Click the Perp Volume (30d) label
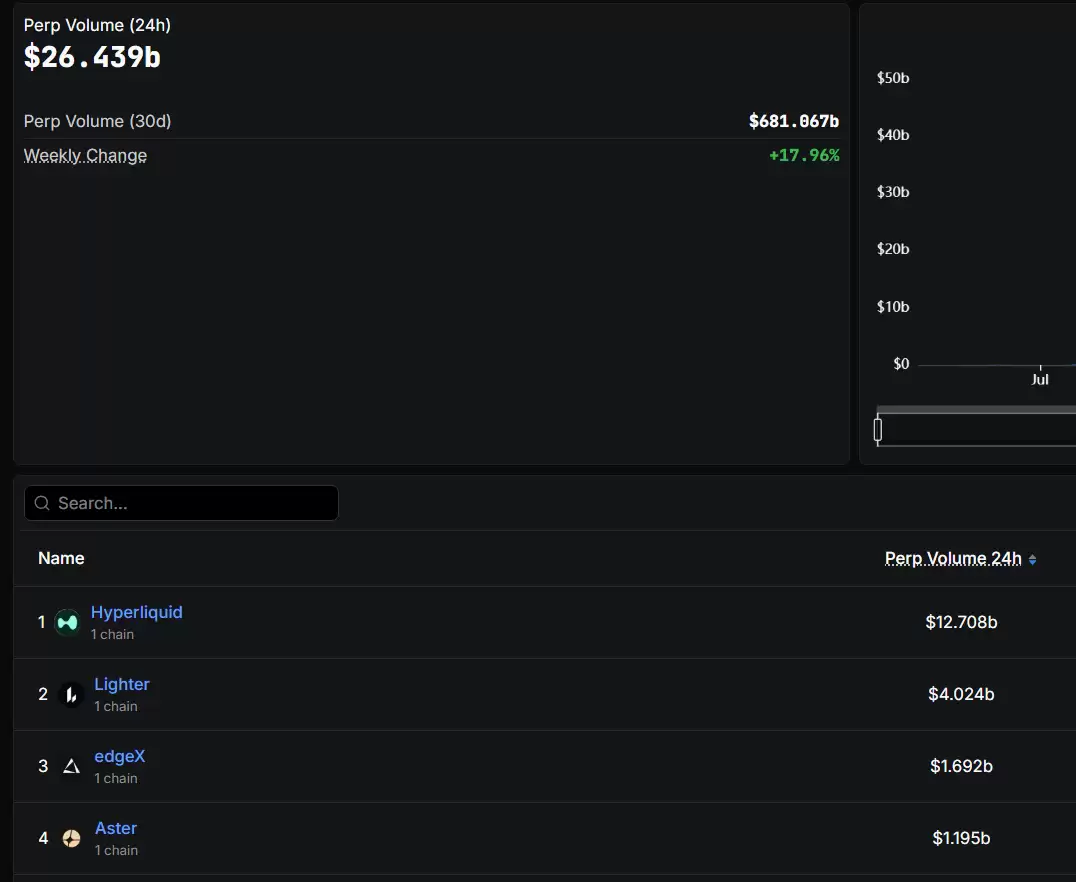Image resolution: width=1076 pixels, height=882 pixels. point(97,121)
